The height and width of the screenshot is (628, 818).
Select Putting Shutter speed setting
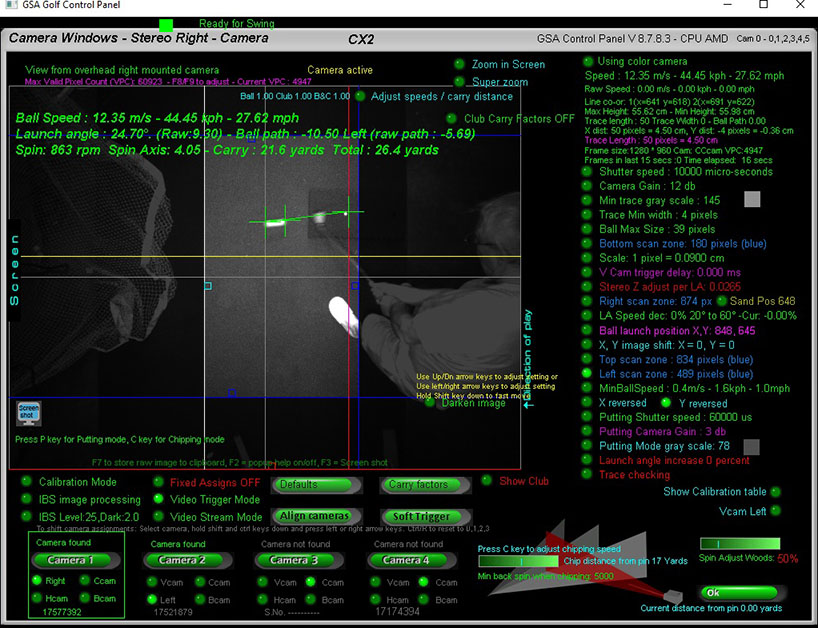(587, 417)
